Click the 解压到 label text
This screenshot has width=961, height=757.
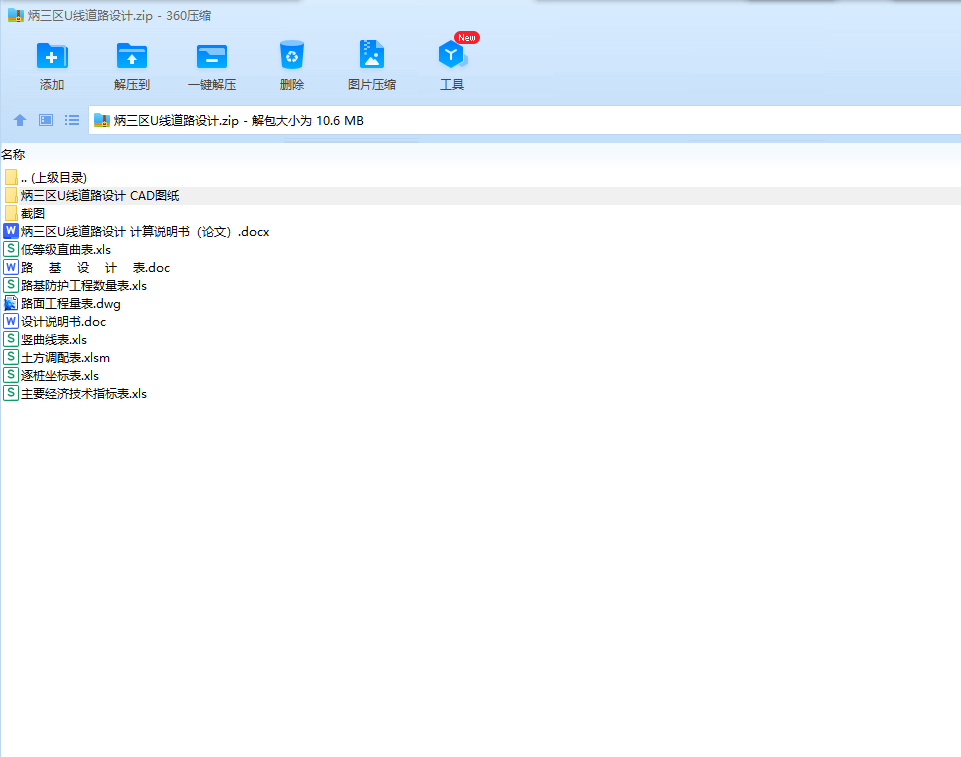coord(132,85)
